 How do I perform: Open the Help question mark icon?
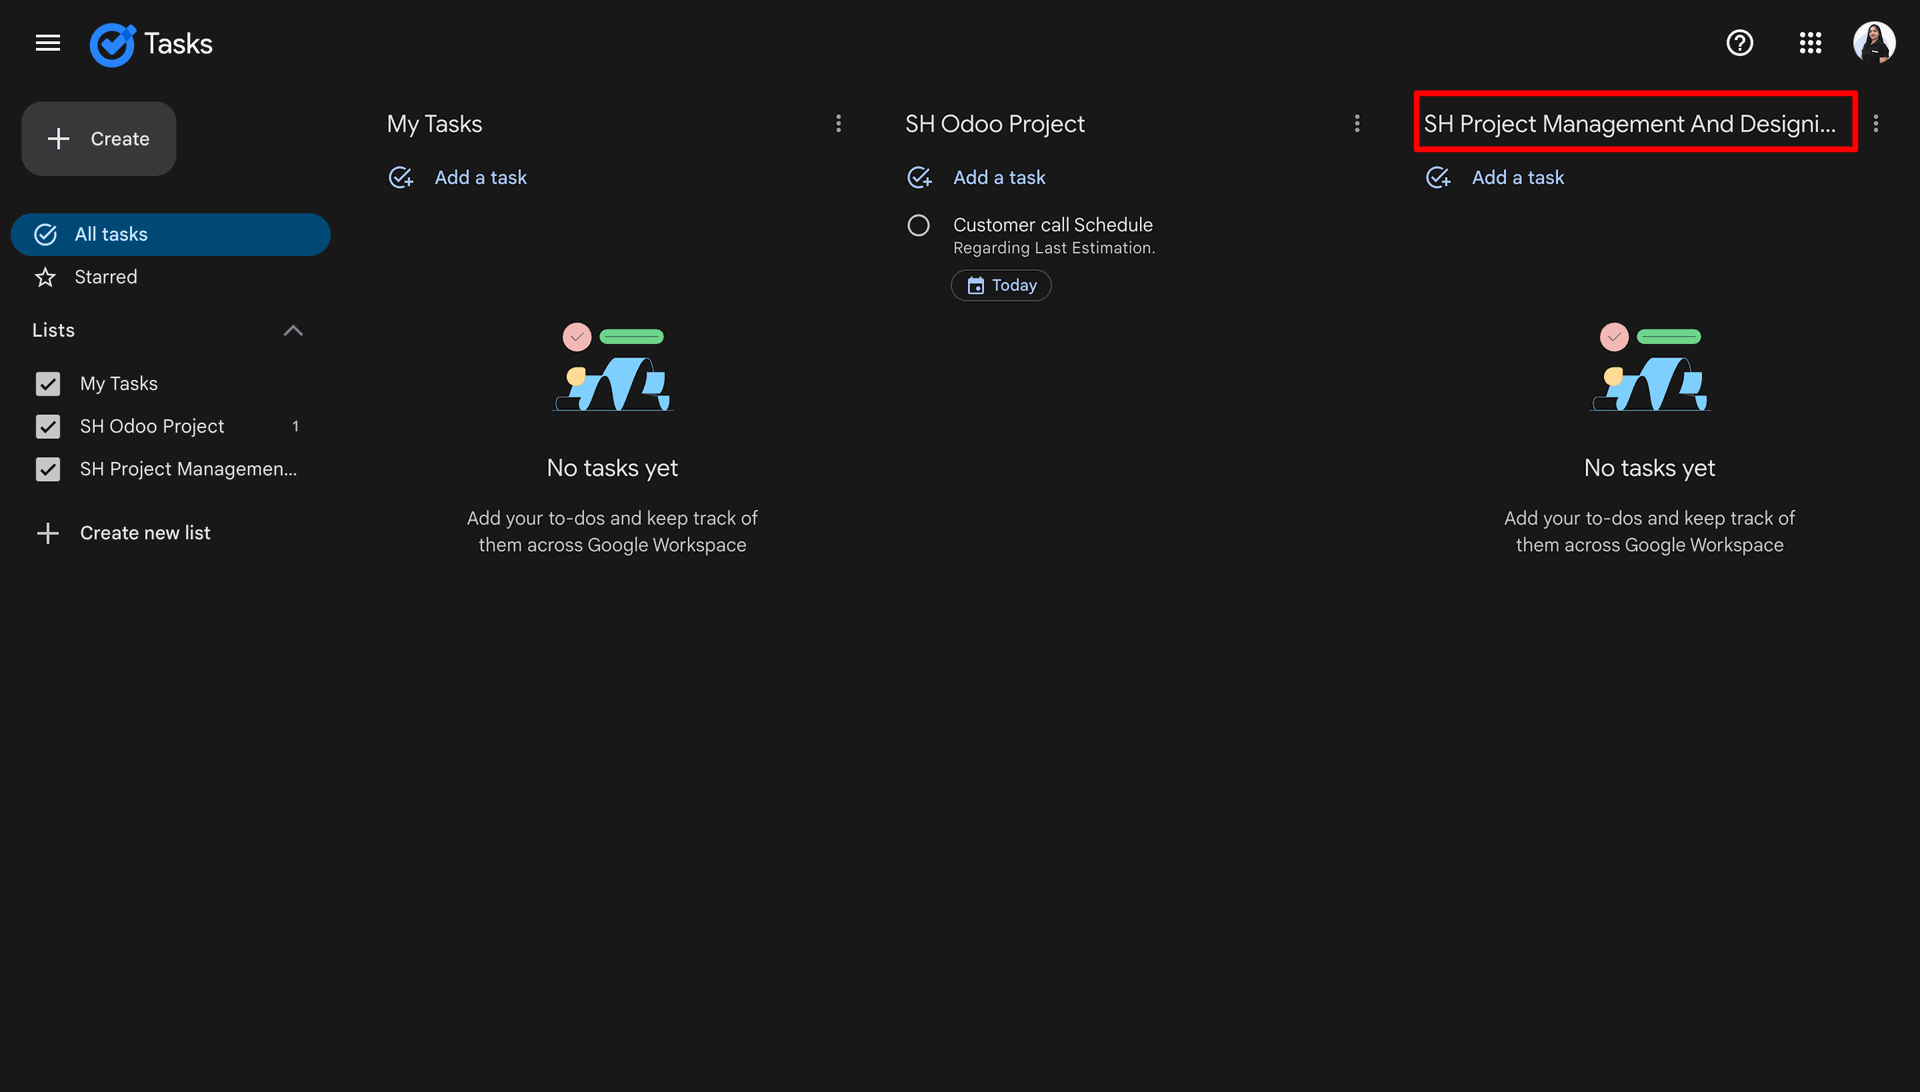click(x=1740, y=43)
